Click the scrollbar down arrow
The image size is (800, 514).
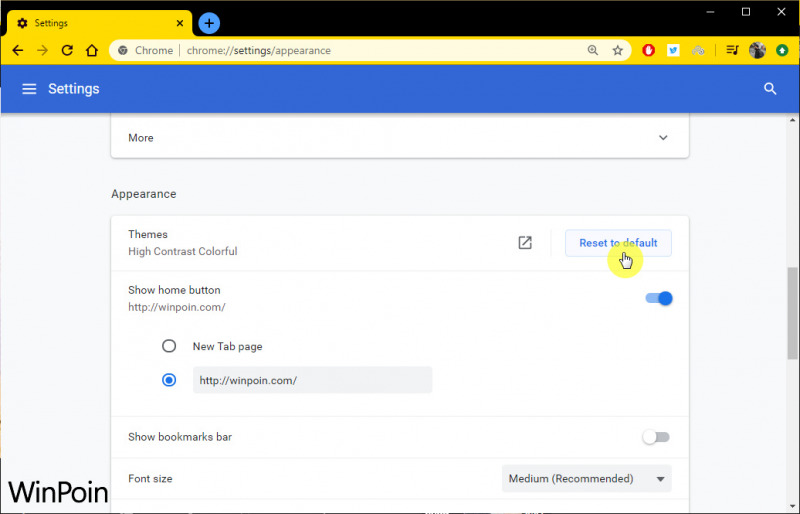(792, 505)
